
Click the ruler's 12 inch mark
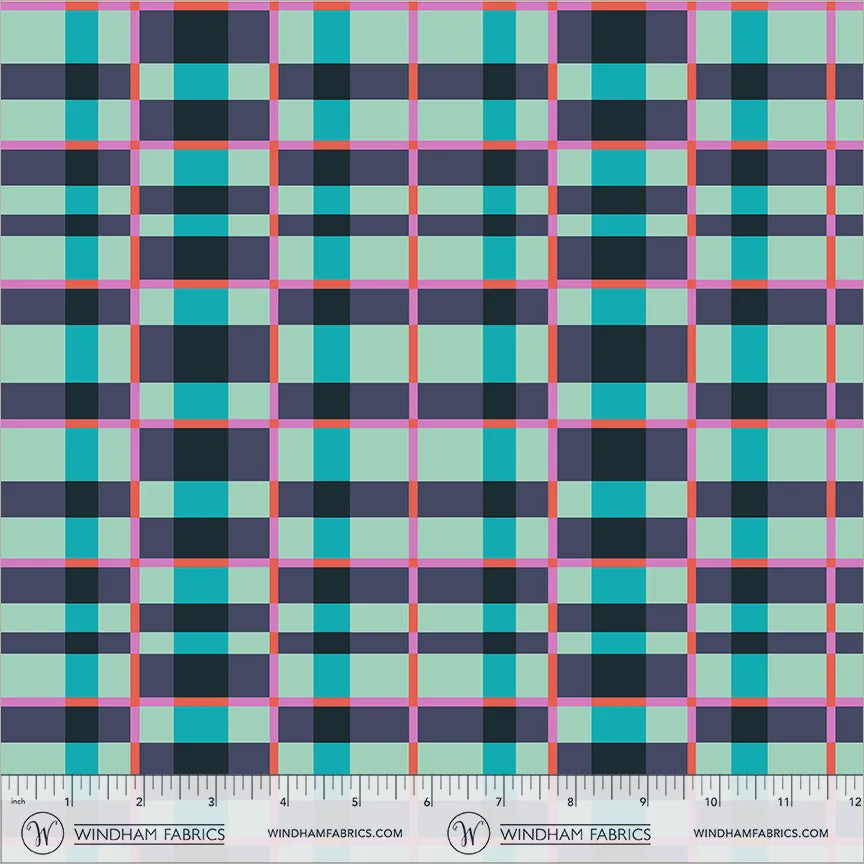tap(855, 802)
